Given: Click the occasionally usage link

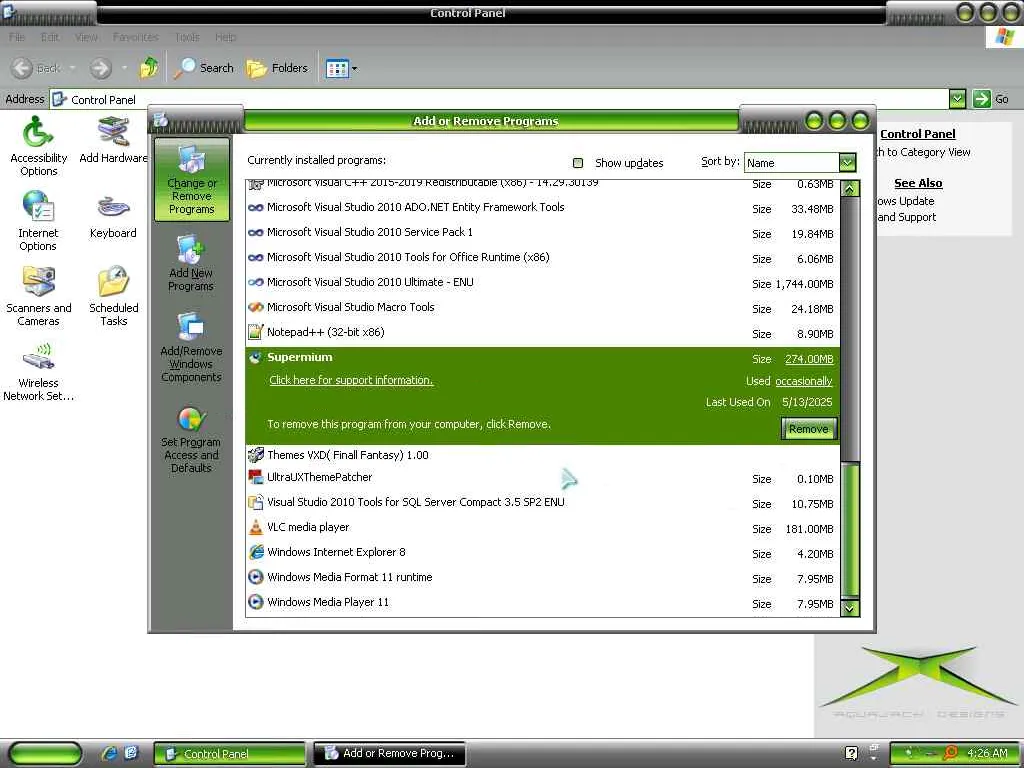Looking at the screenshot, I should click(803, 381).
